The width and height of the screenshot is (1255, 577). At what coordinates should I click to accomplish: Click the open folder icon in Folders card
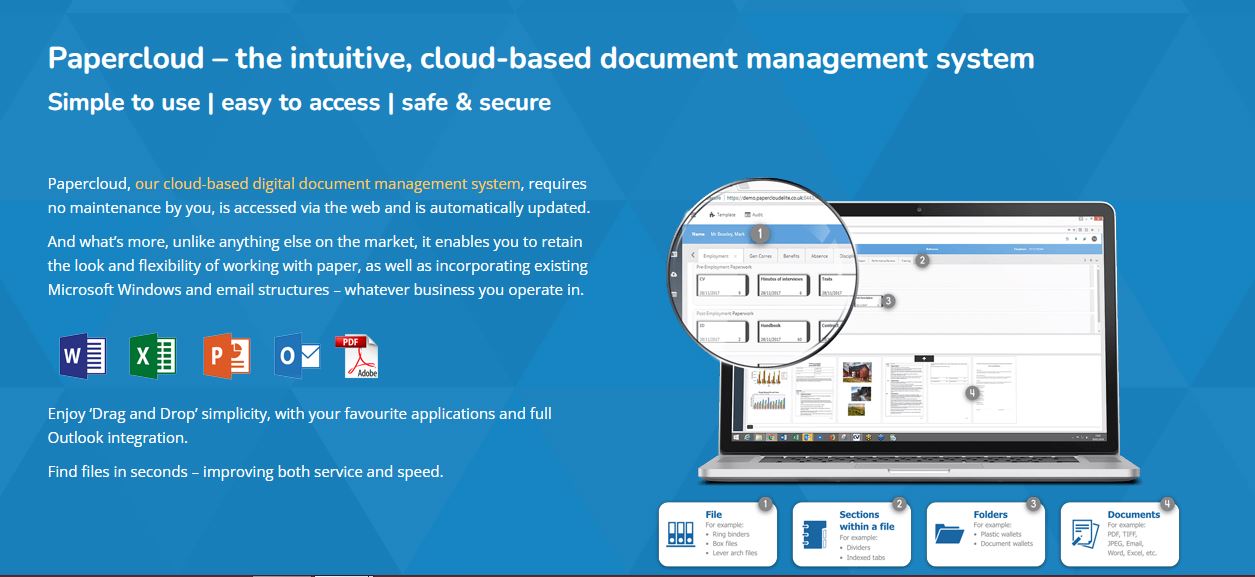(x=949, y=533)
